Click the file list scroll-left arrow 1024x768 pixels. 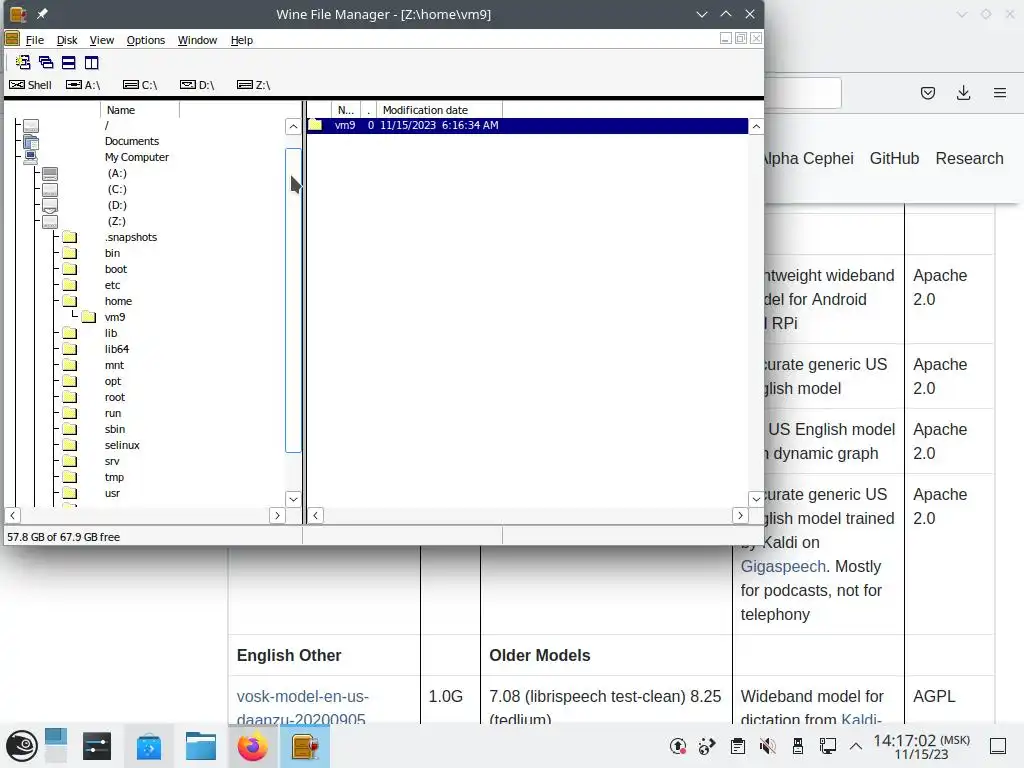[x=315, y=515]
